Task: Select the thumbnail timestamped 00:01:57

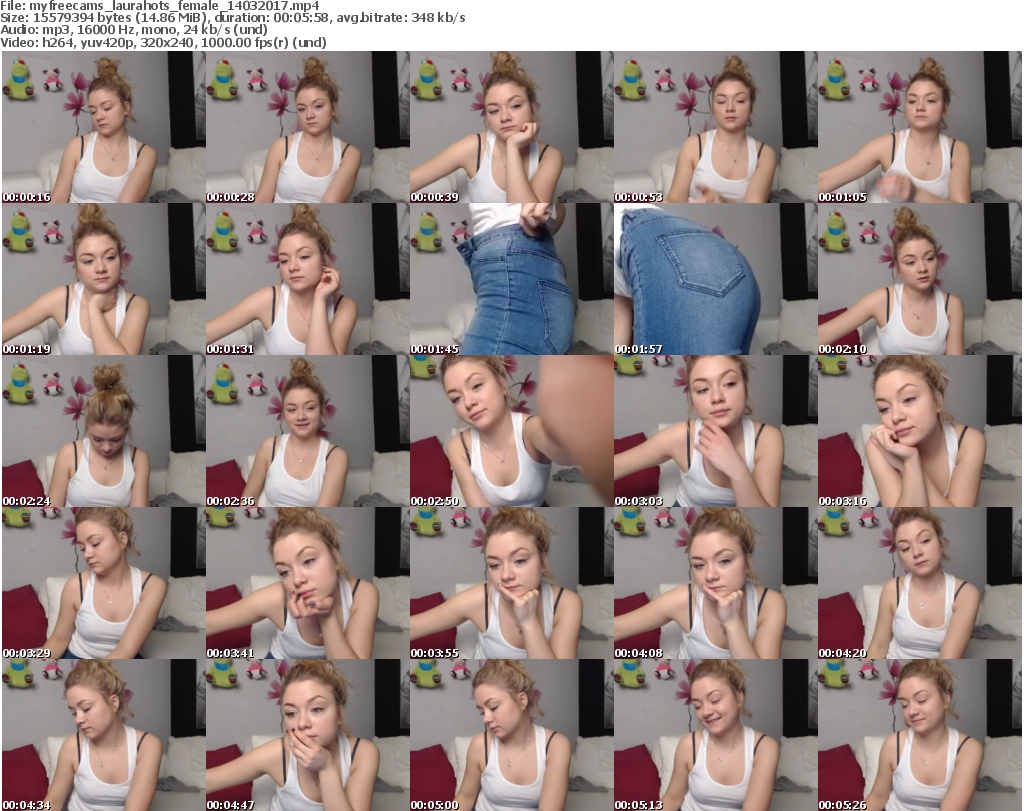Action: [x=716, y=279]
